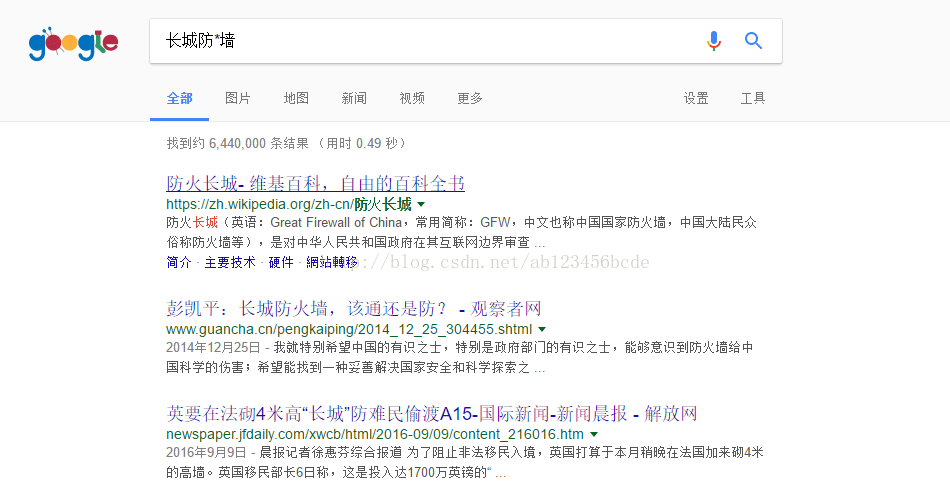This screenshot has height=502, width=950.
Task: Open the 简介 sitelink
Action: click(x=179, y=262)
